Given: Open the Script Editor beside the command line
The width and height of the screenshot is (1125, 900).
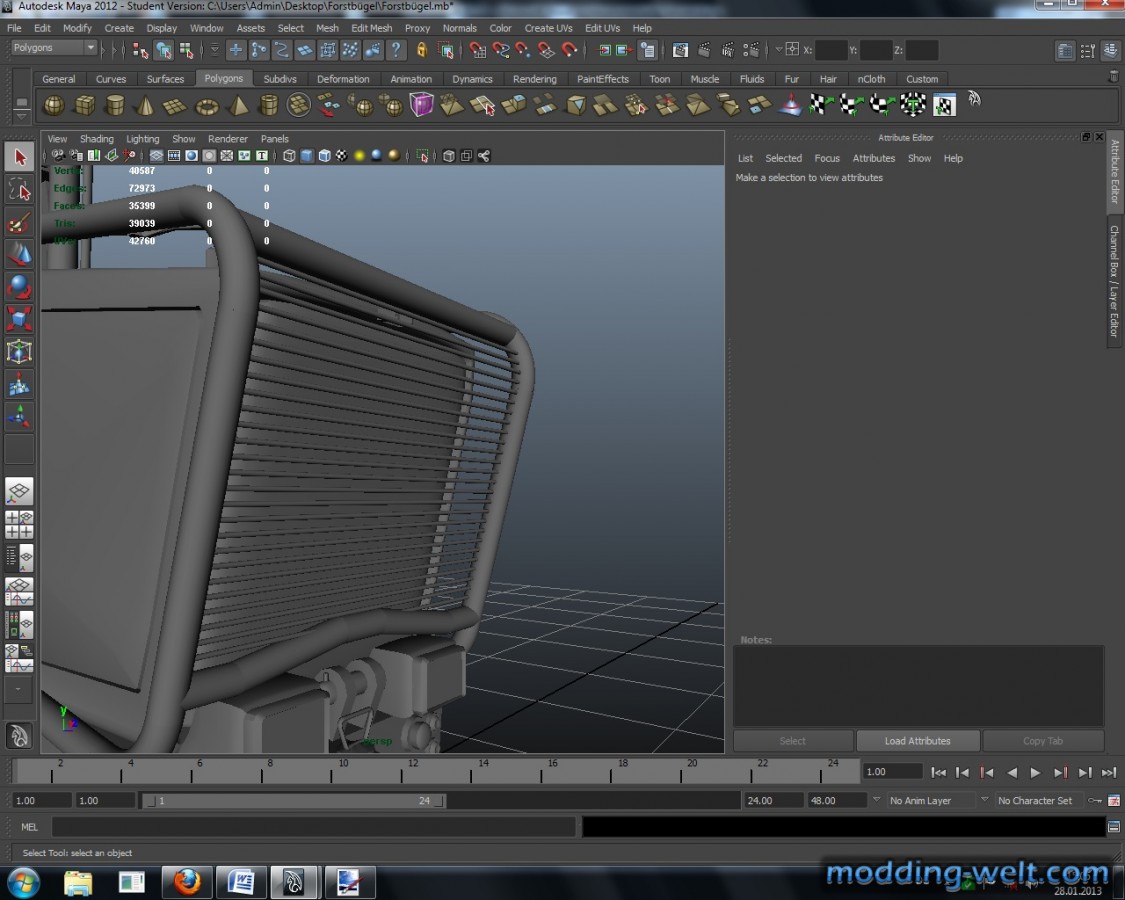Looking at the screenshot, I should (1114, 827).
